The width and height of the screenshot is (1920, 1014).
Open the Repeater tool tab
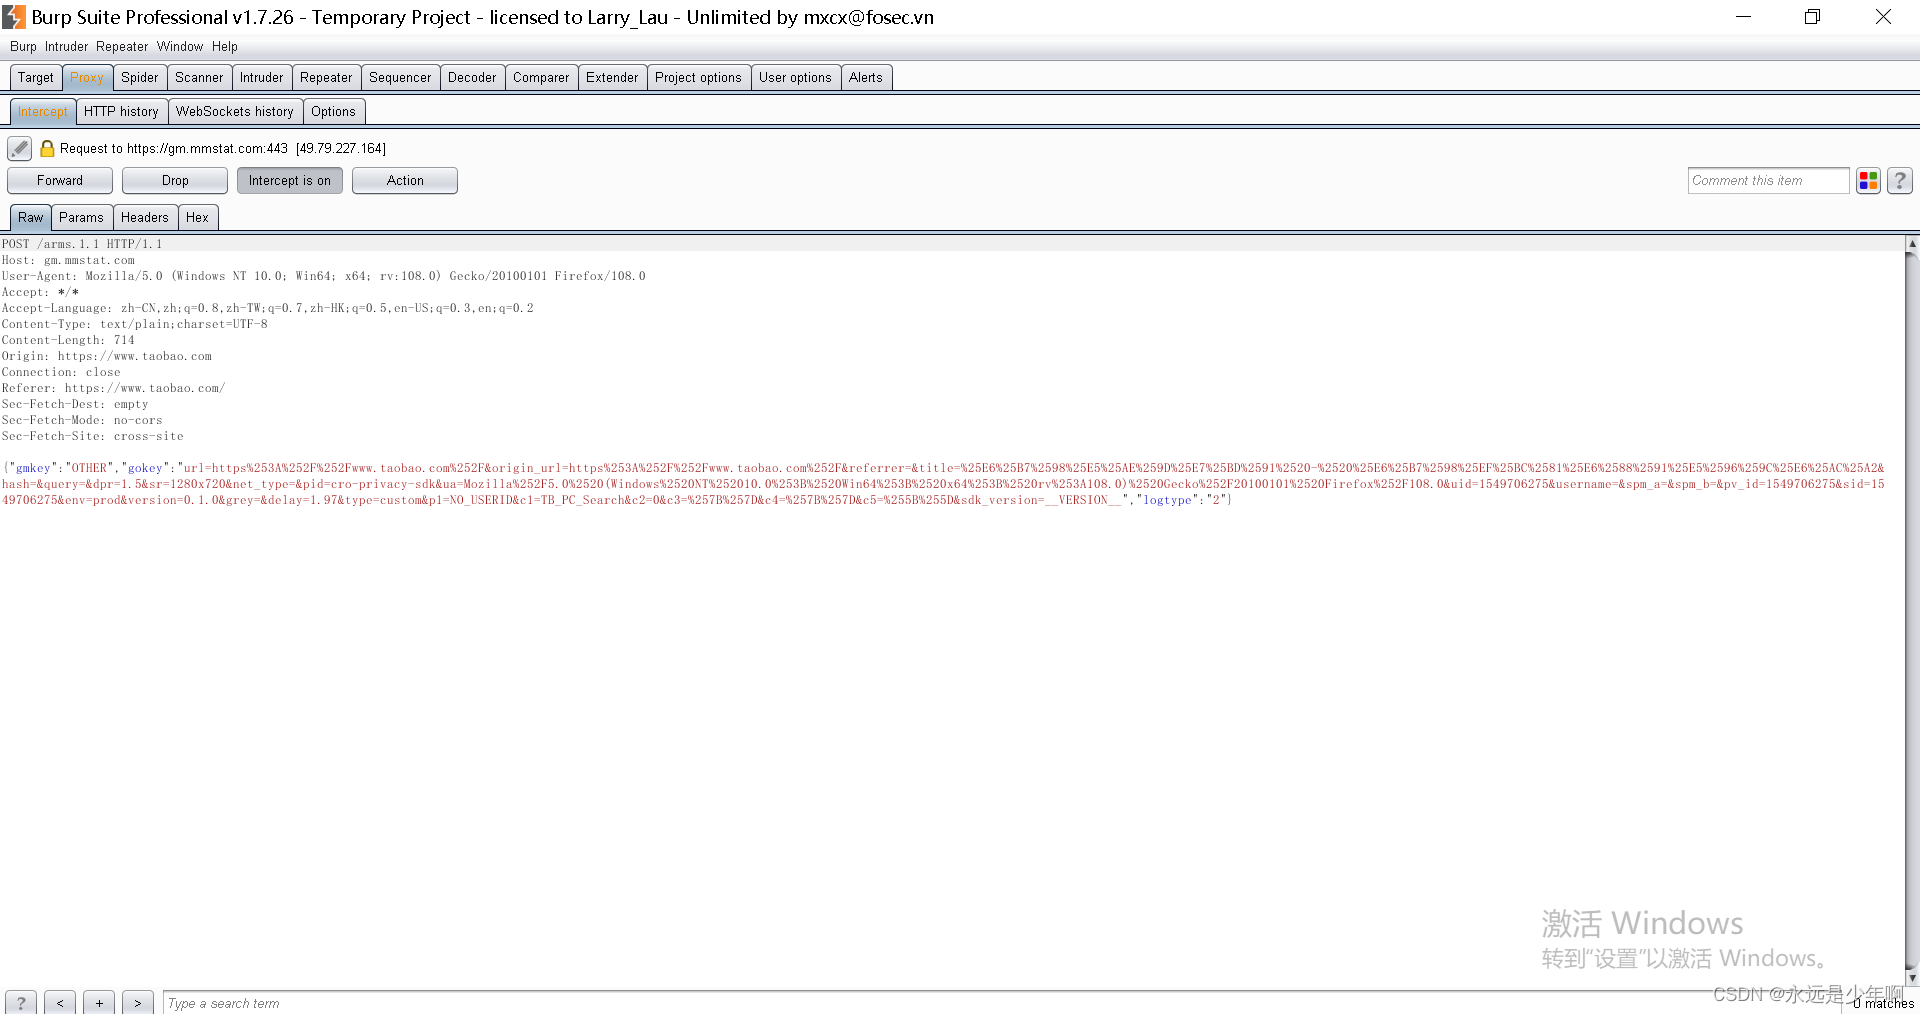point(326,78)
